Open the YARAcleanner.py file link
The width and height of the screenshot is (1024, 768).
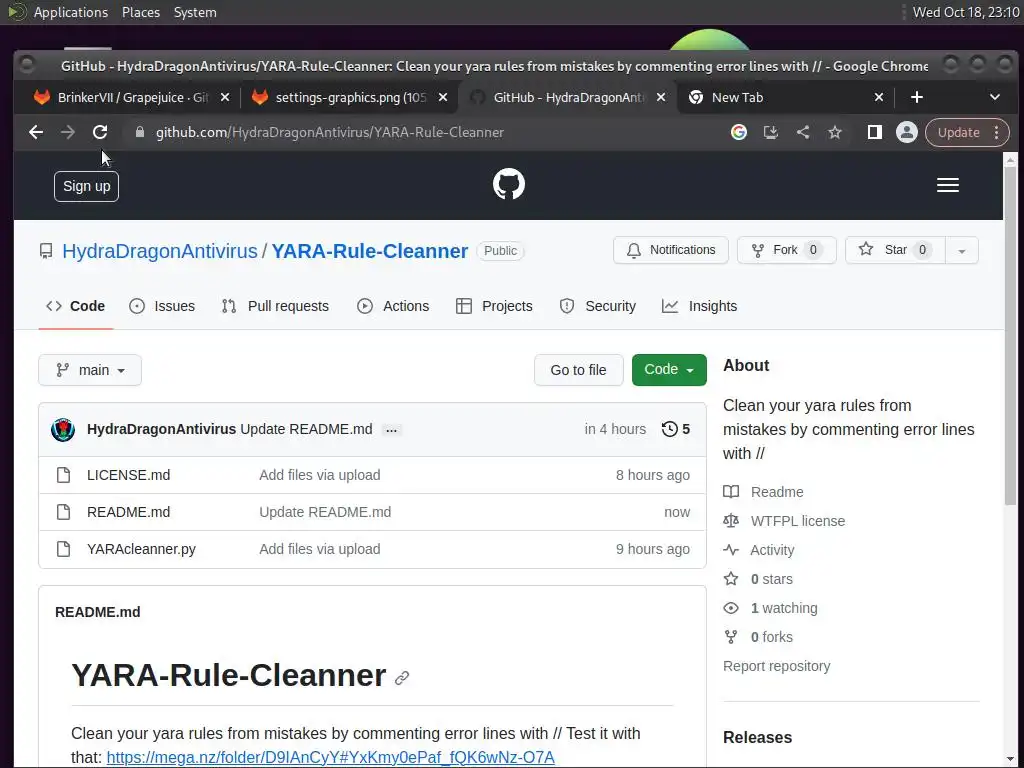pos(141,549)
